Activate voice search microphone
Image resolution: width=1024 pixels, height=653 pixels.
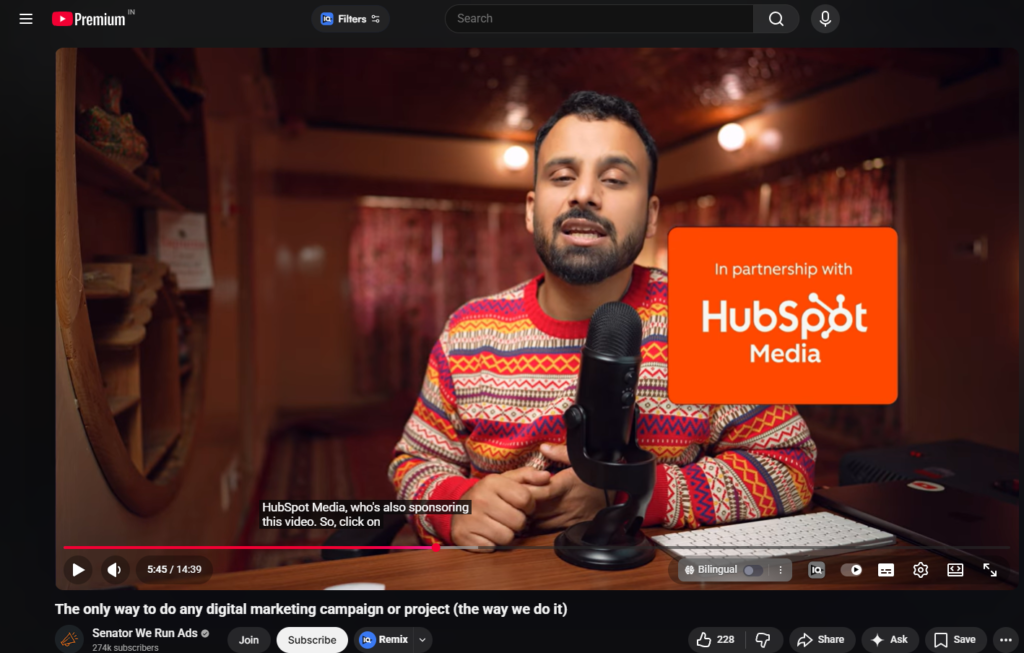[825, 19]
